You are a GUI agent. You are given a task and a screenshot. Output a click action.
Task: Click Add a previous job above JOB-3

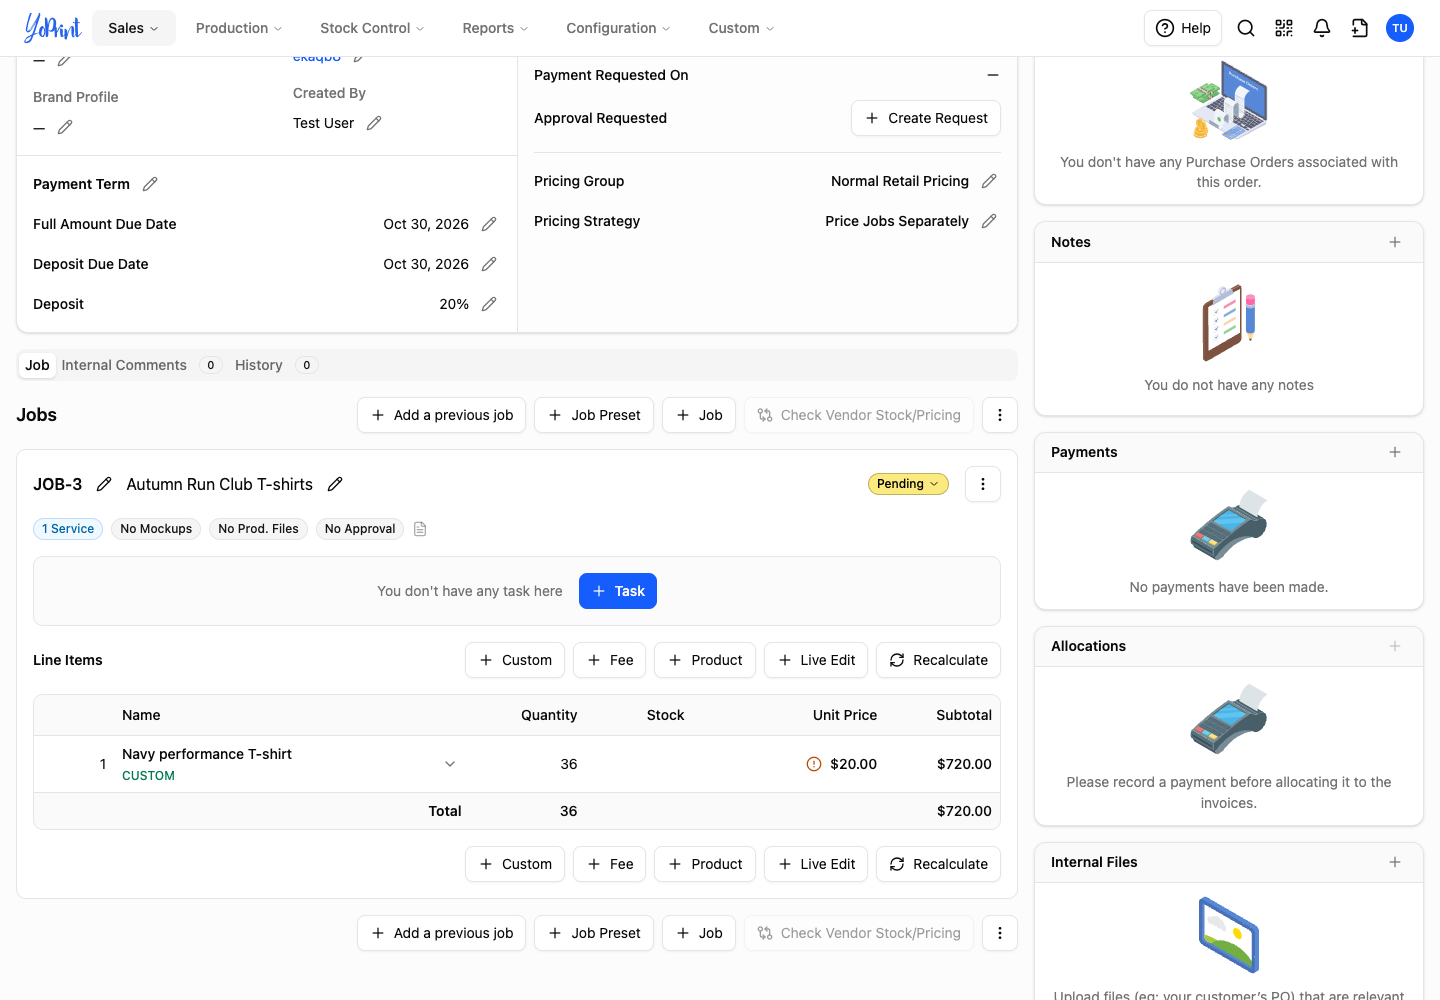(x=441, y=415)
